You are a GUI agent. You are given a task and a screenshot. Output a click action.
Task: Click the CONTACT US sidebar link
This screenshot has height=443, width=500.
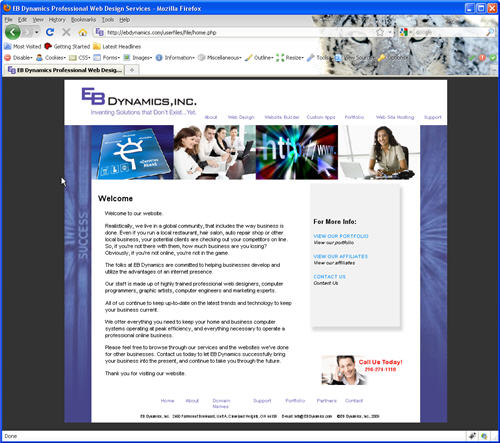[x=329, y=277]
